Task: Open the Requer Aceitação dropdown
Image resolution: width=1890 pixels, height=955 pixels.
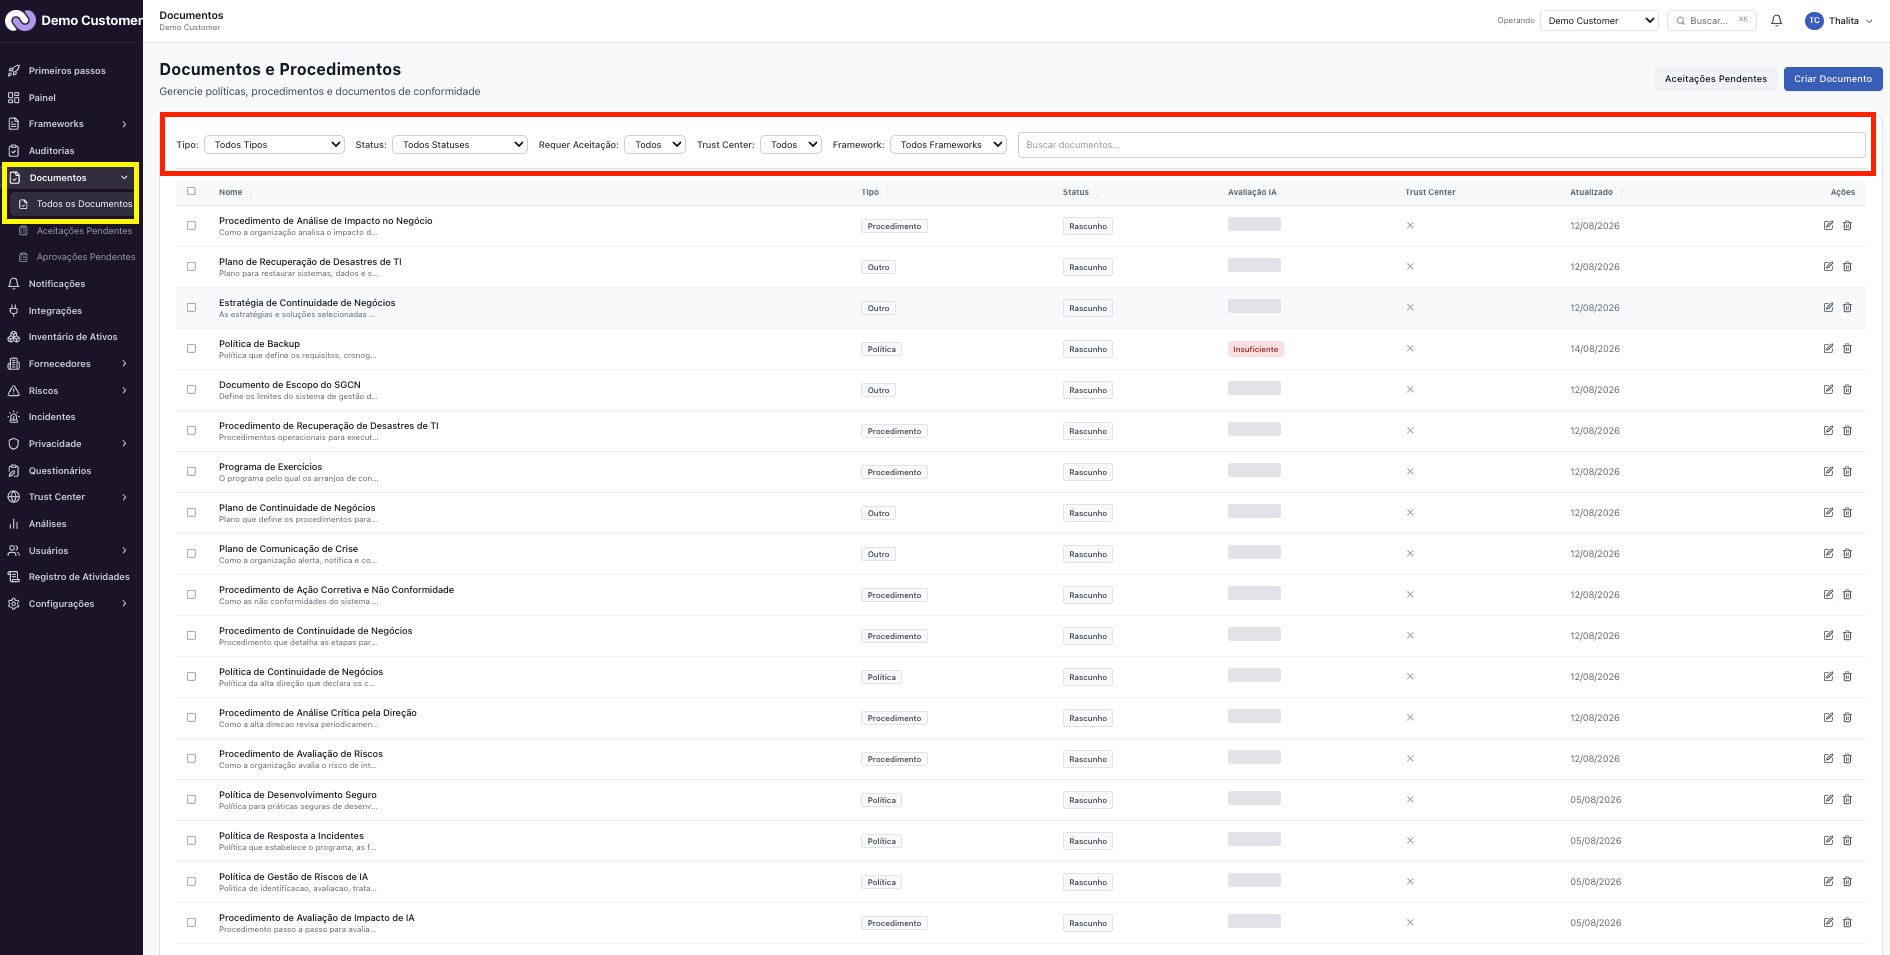Action: (655, 145)
